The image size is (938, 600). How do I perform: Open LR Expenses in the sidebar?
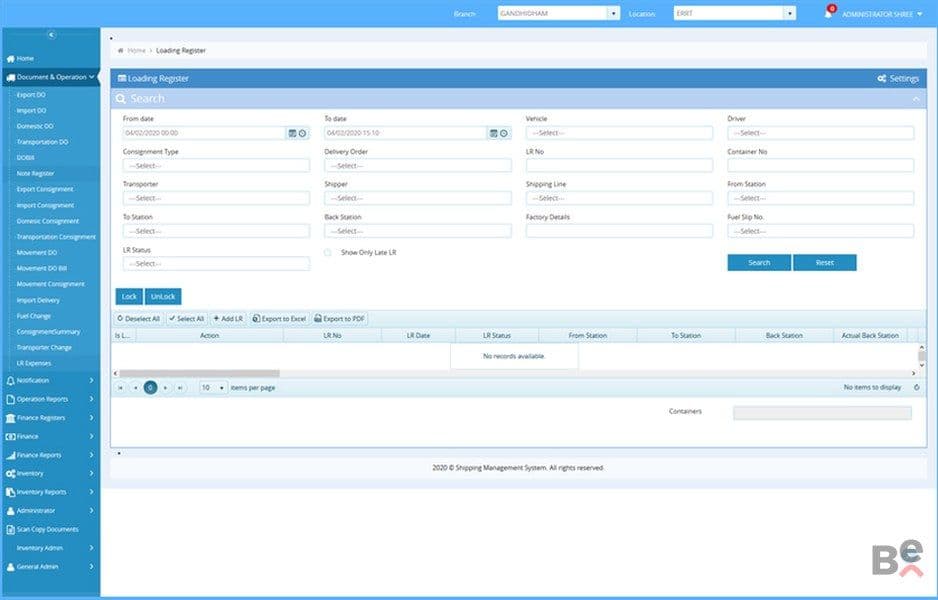coord(34,363)
